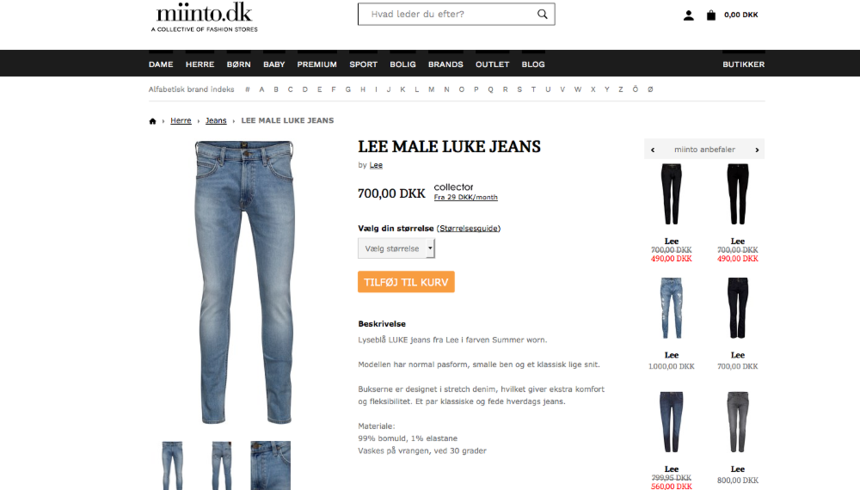The height and width of the screenshot is (490, 860).
Task: Open the Vælg størrelse size dropdown
Action: click(x=396, y=249)
